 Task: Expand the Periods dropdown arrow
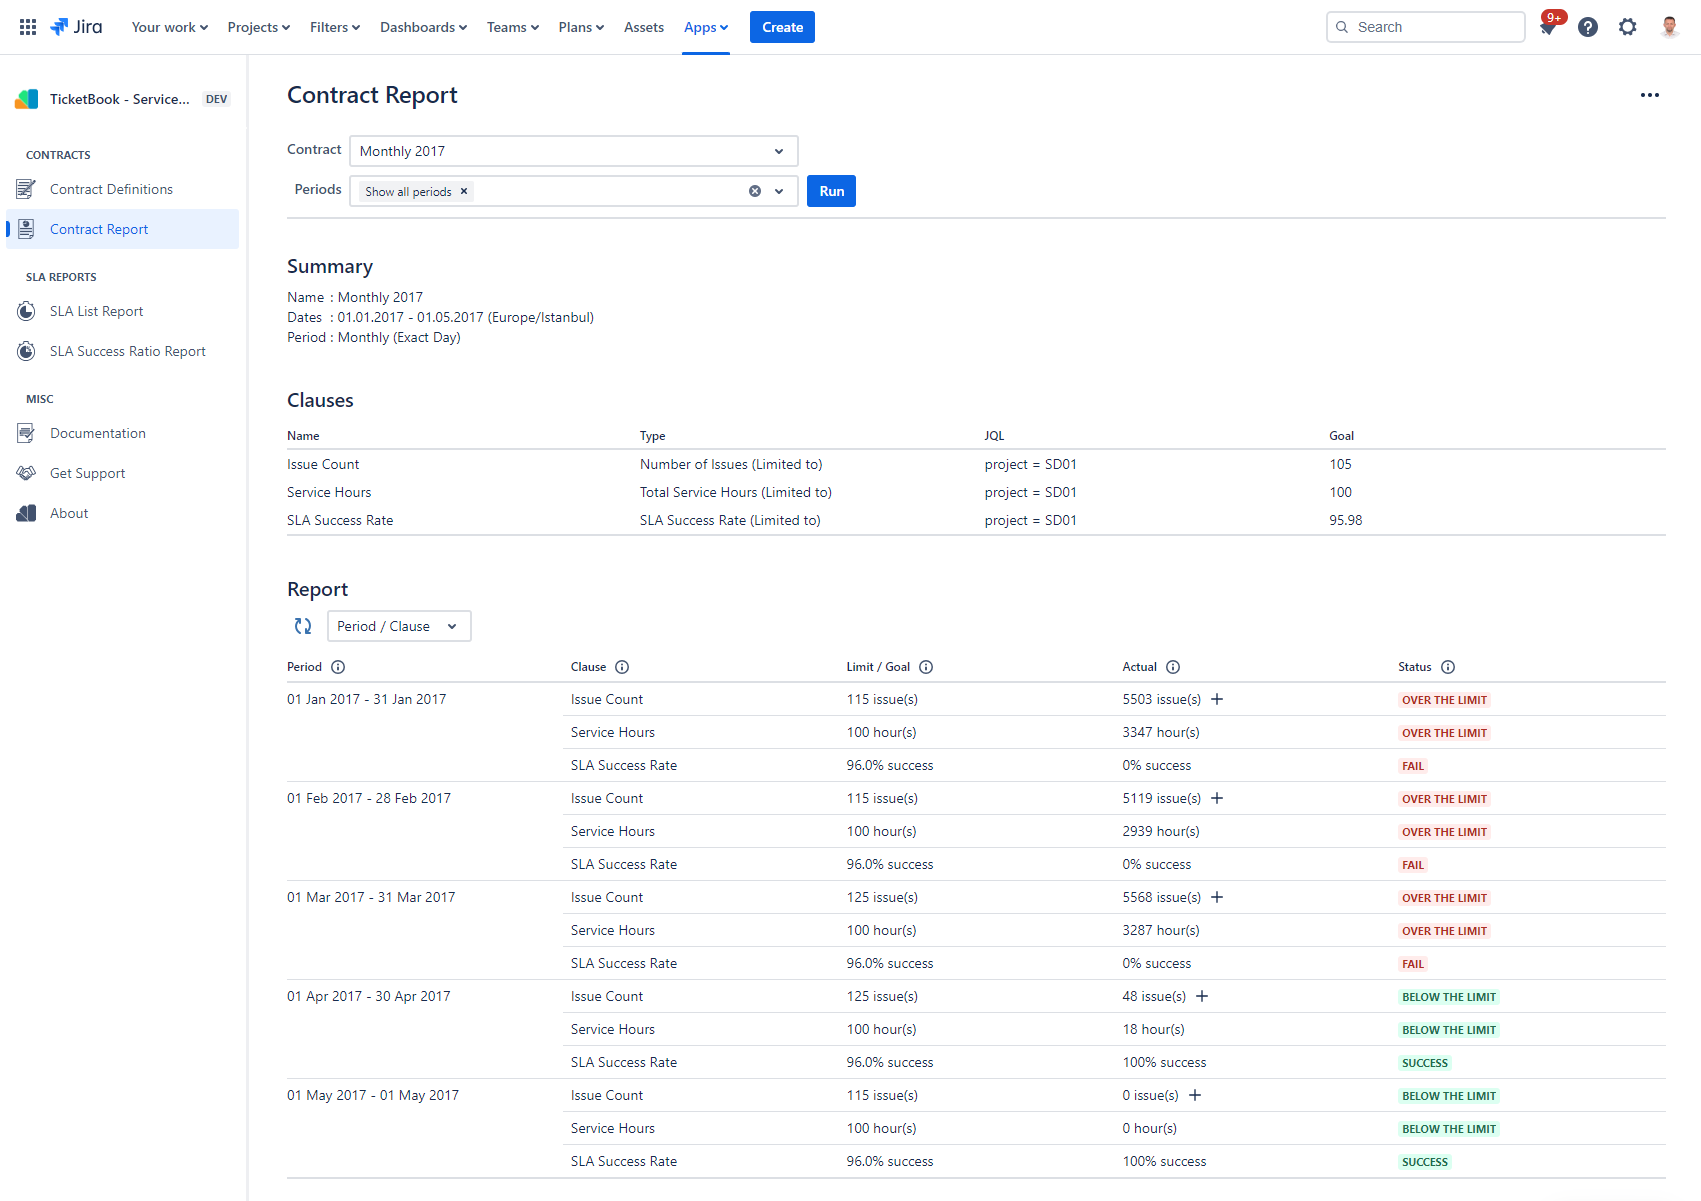[779, 191]
